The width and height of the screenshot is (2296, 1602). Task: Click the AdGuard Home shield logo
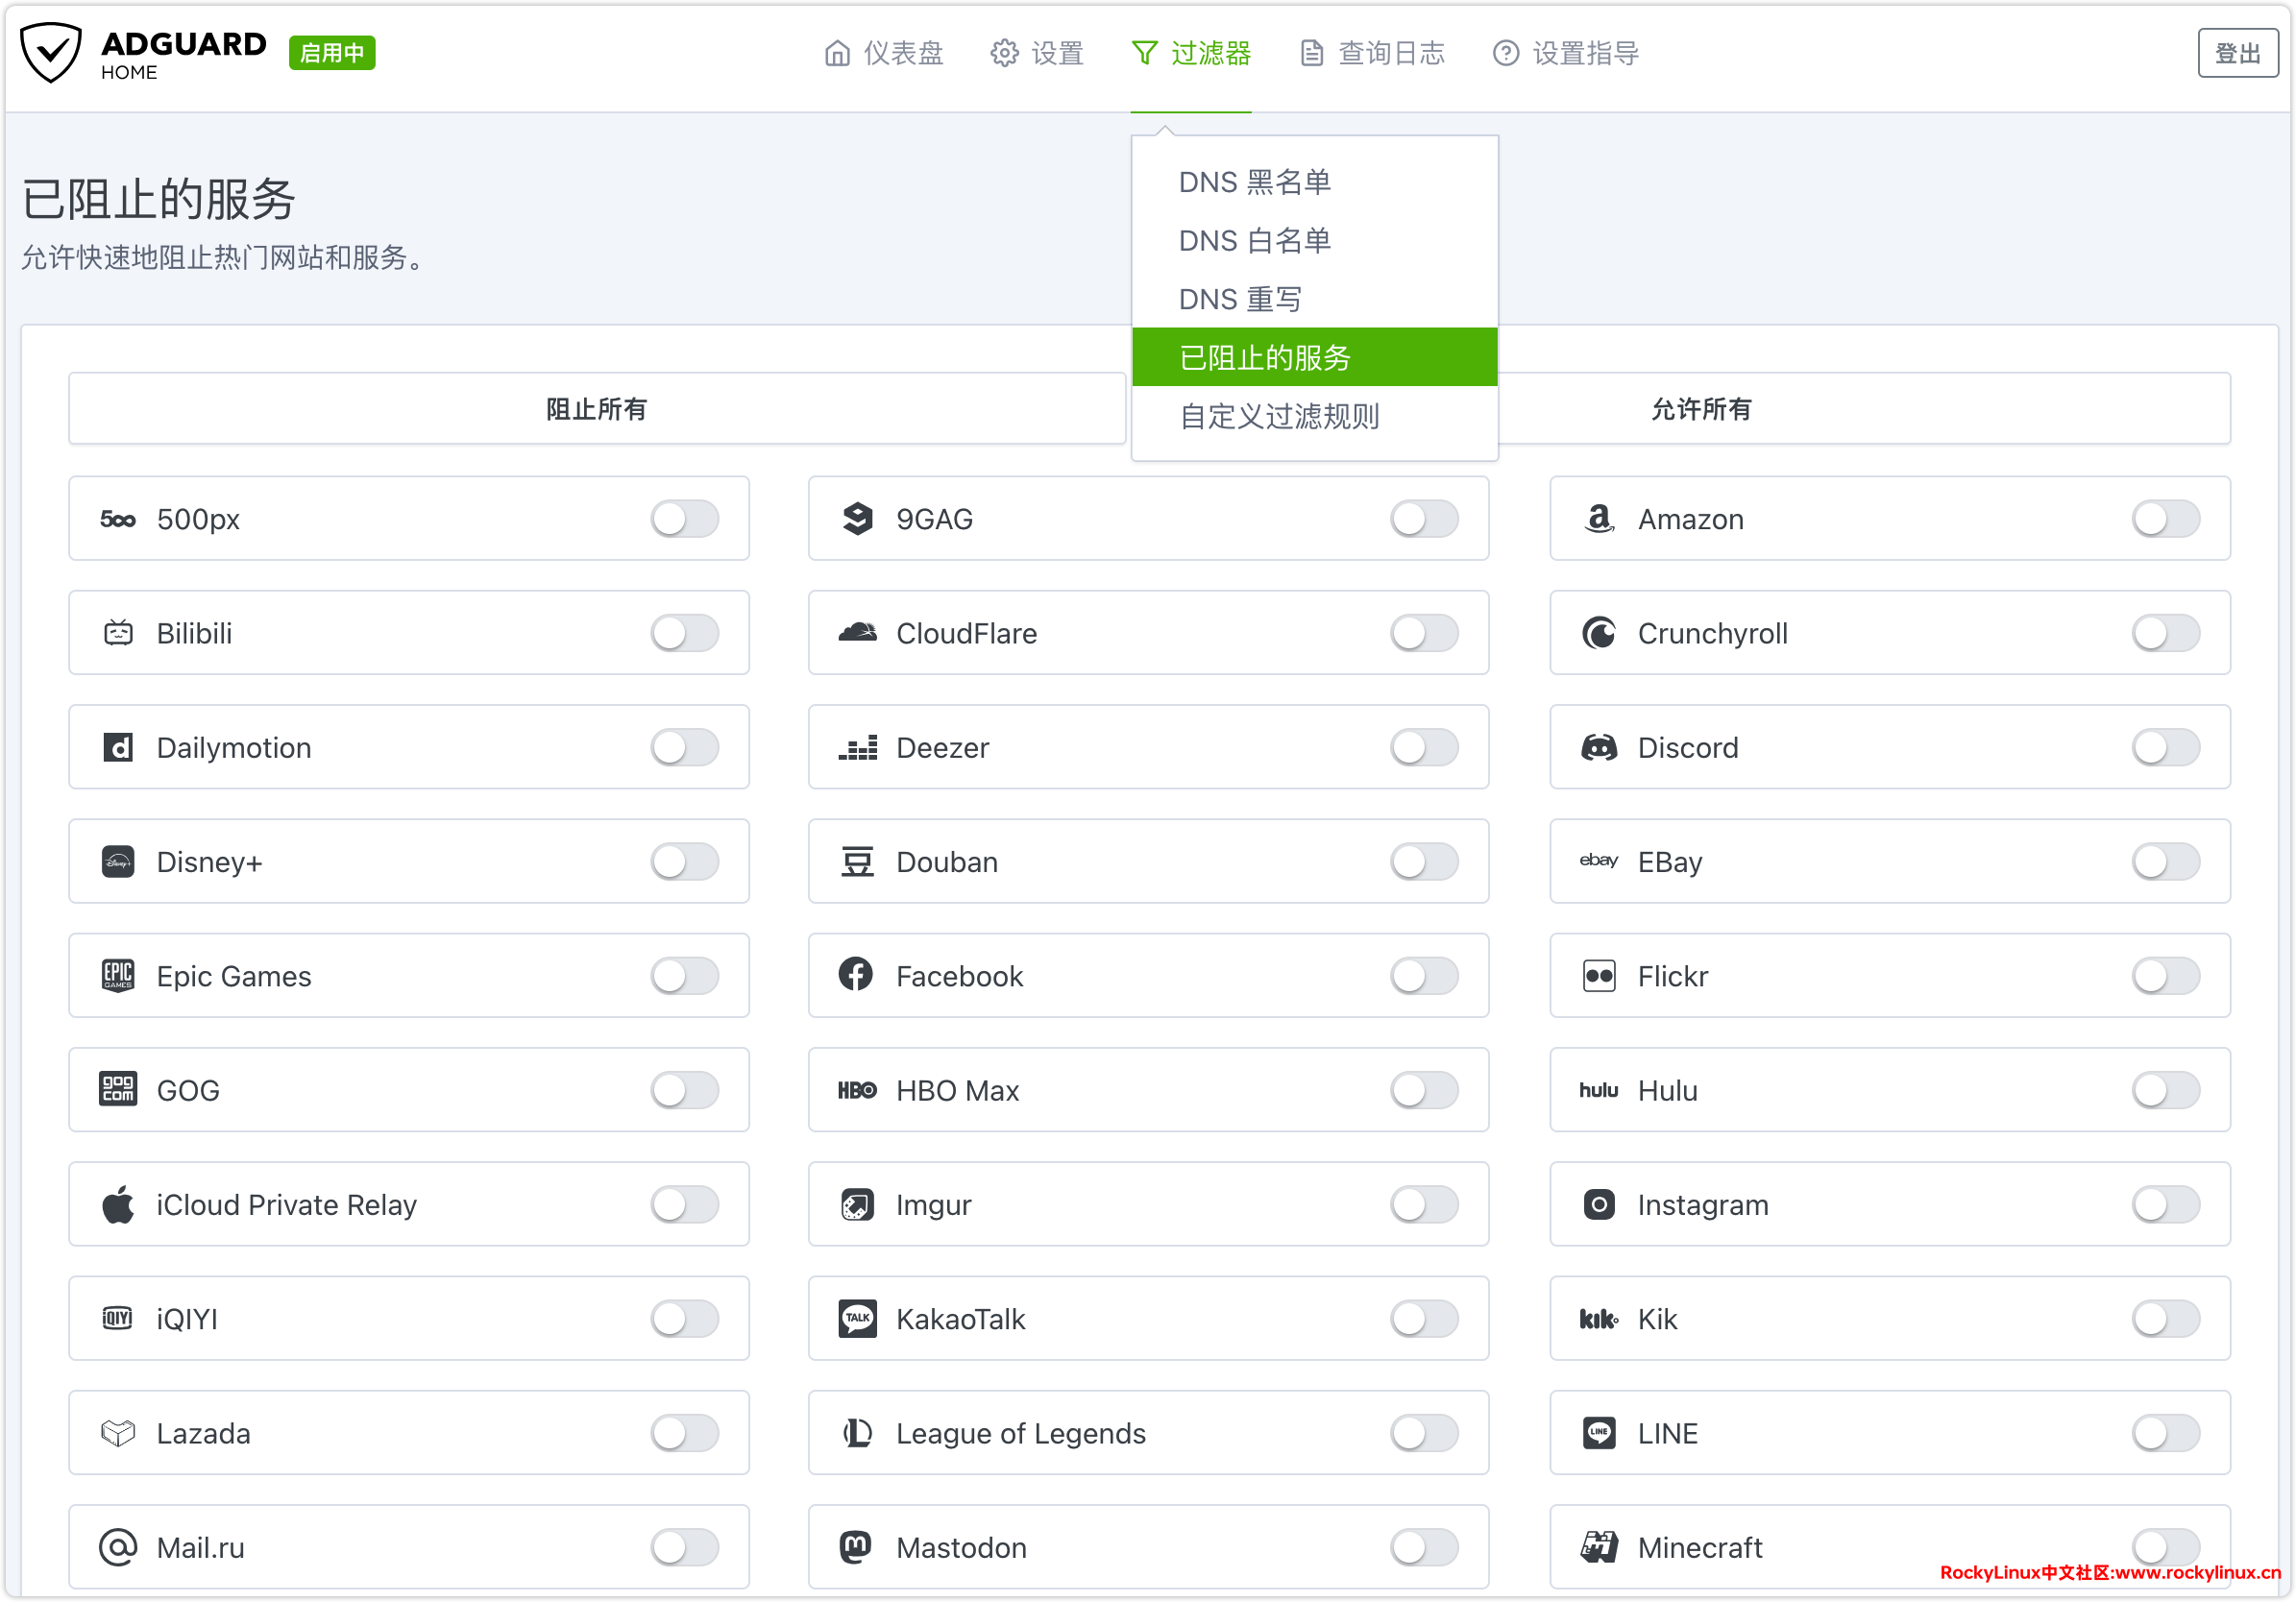point(51,52)
